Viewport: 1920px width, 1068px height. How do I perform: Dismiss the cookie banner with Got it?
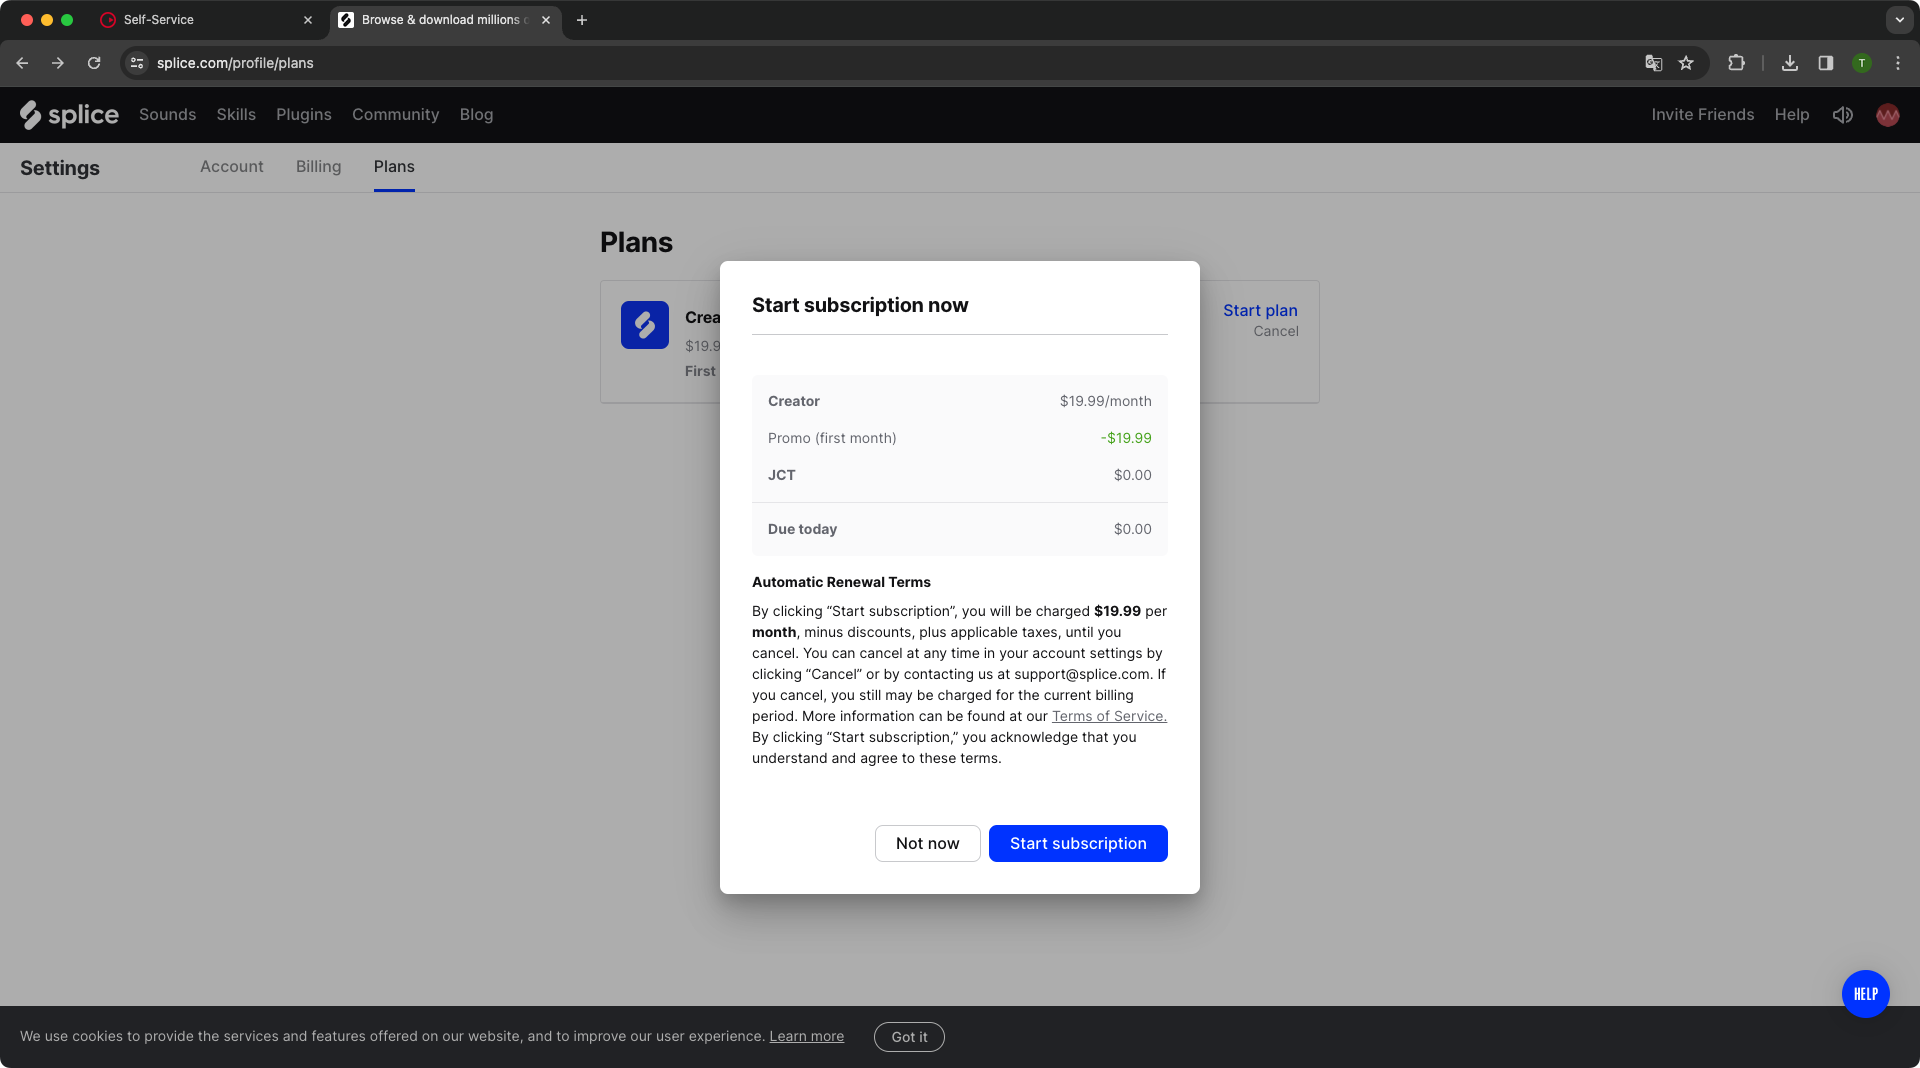909,1037
